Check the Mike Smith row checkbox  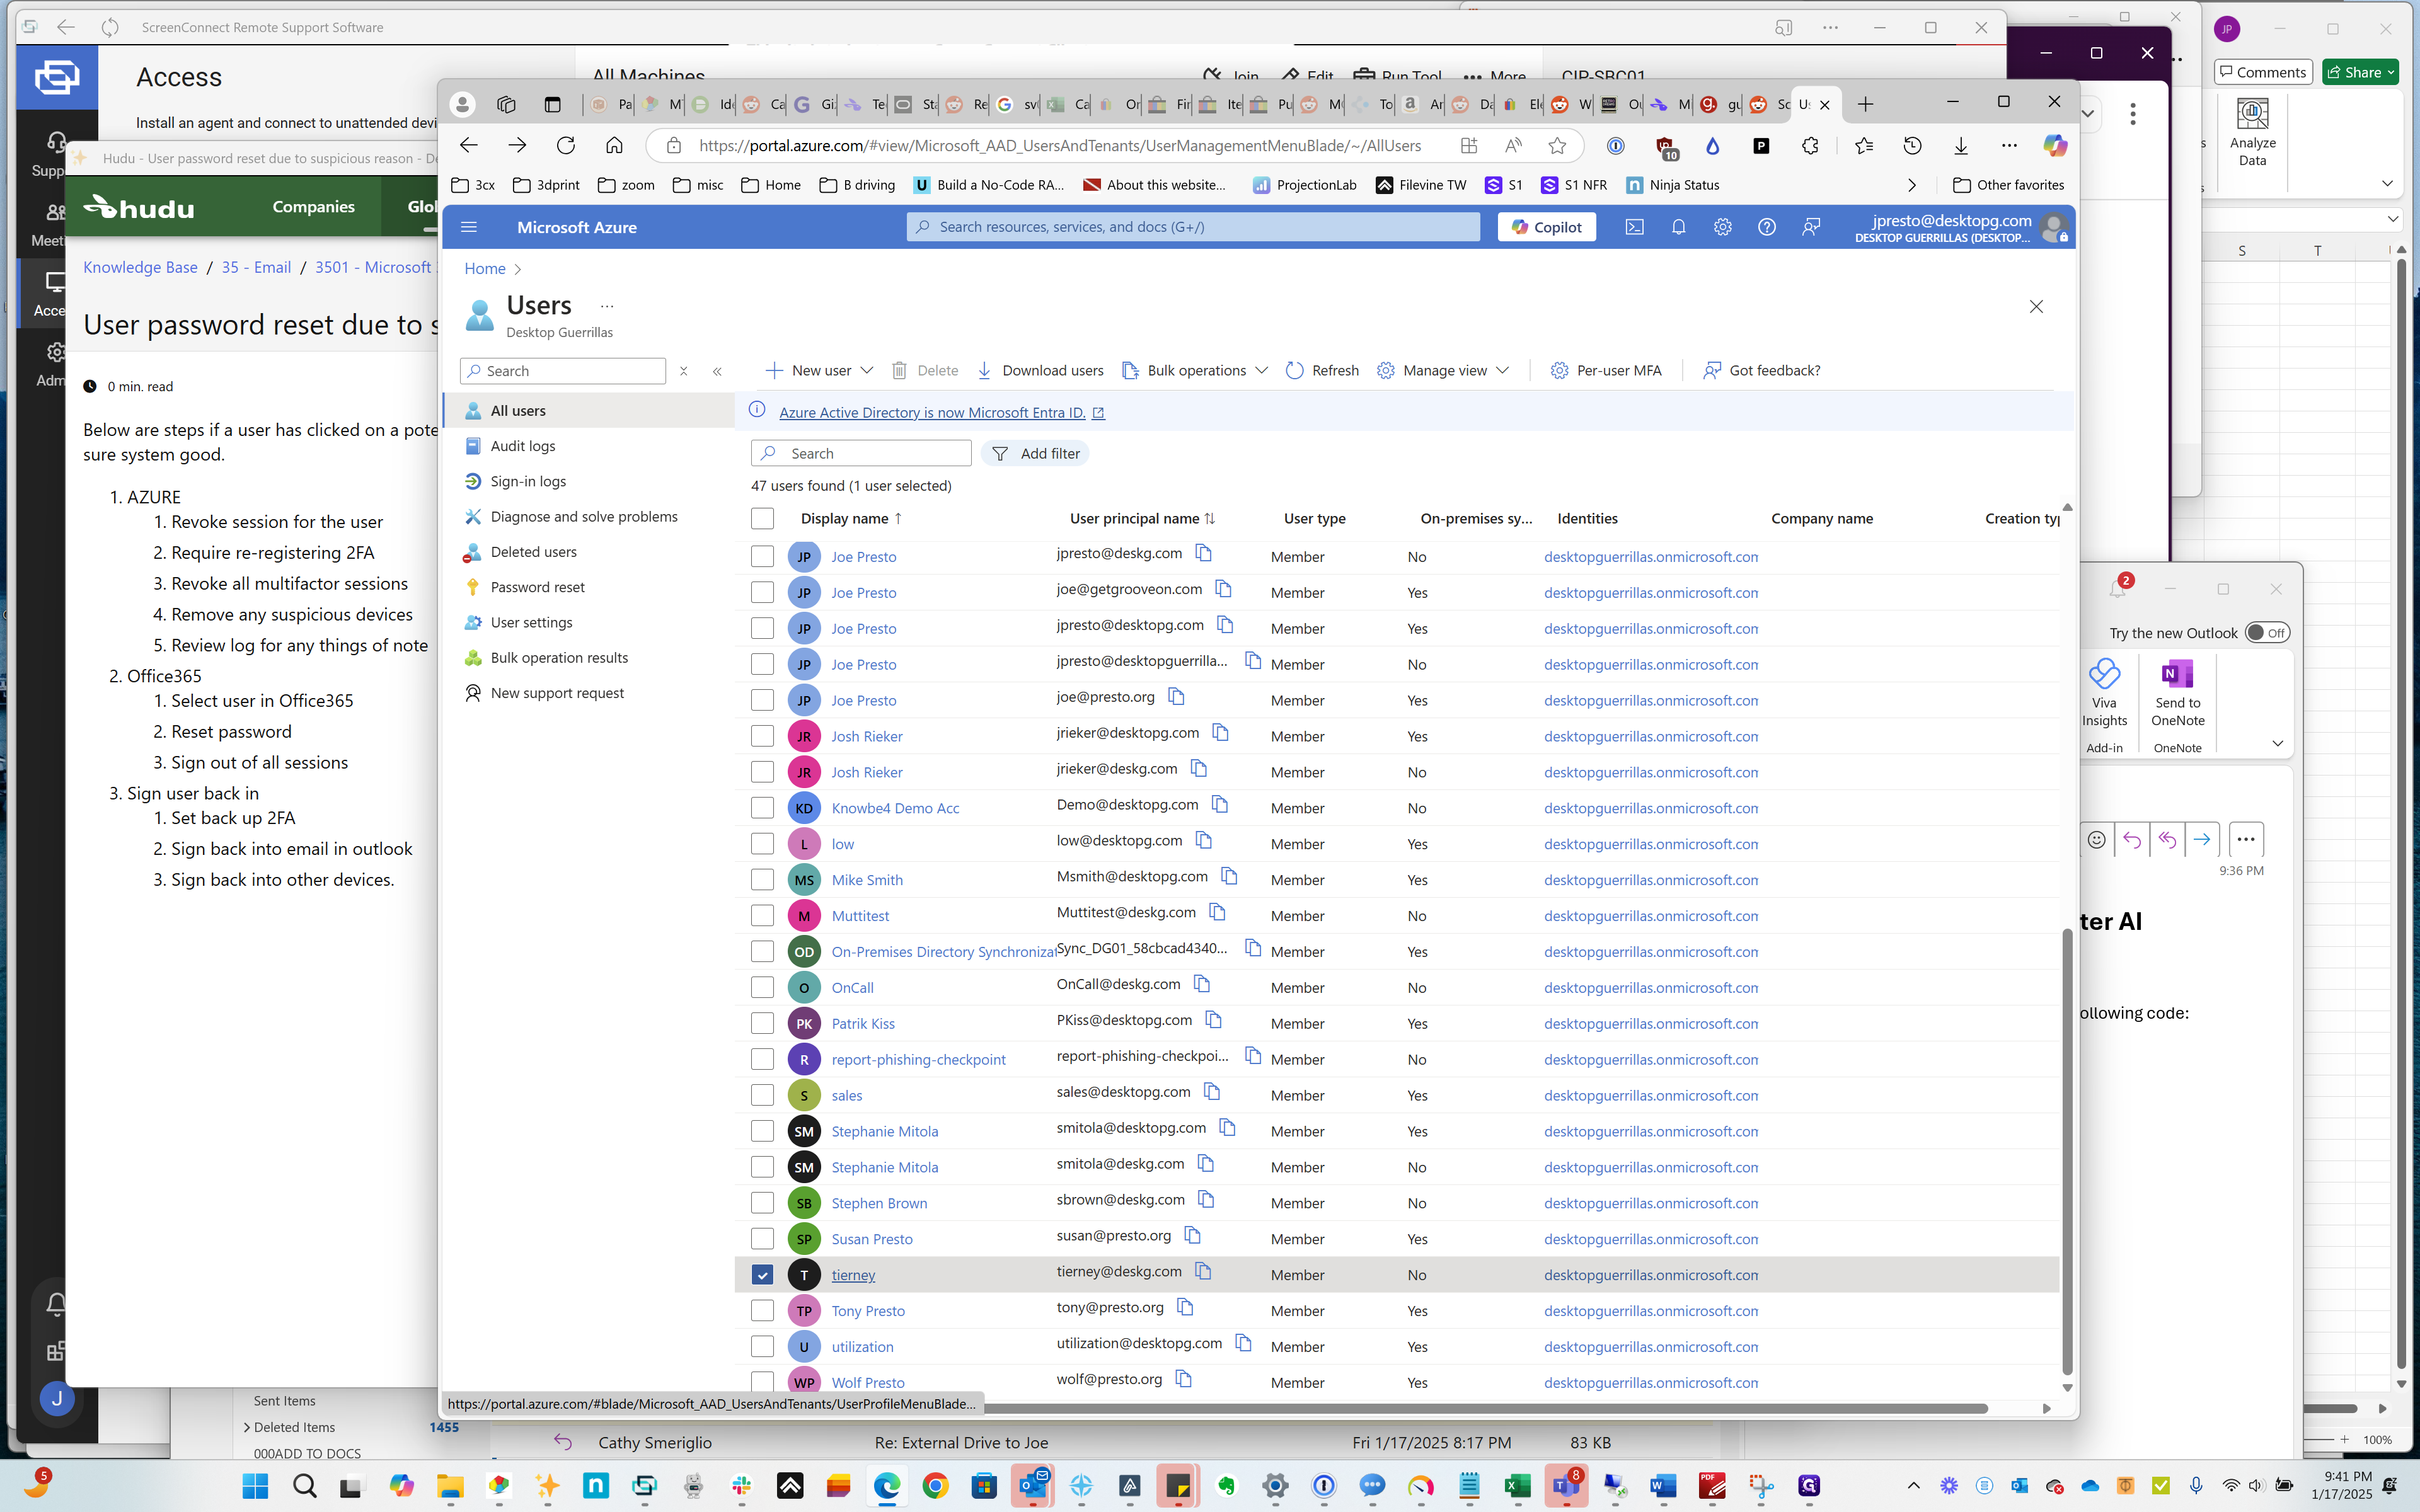click(x=762, y=880)
